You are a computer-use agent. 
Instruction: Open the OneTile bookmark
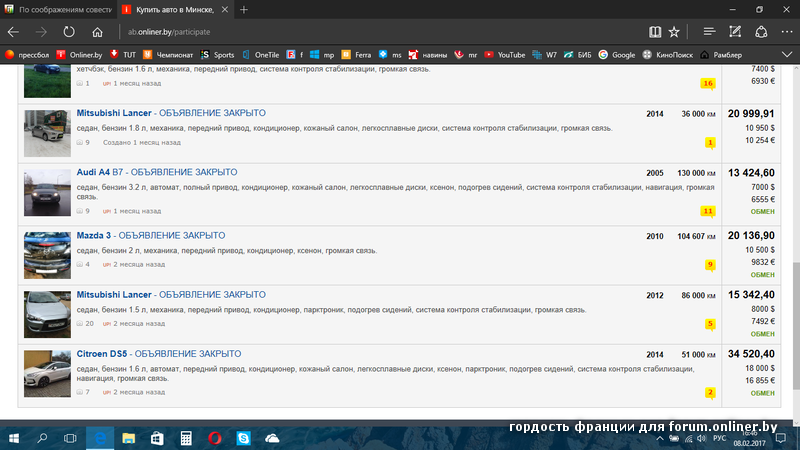tap(261, 55)
